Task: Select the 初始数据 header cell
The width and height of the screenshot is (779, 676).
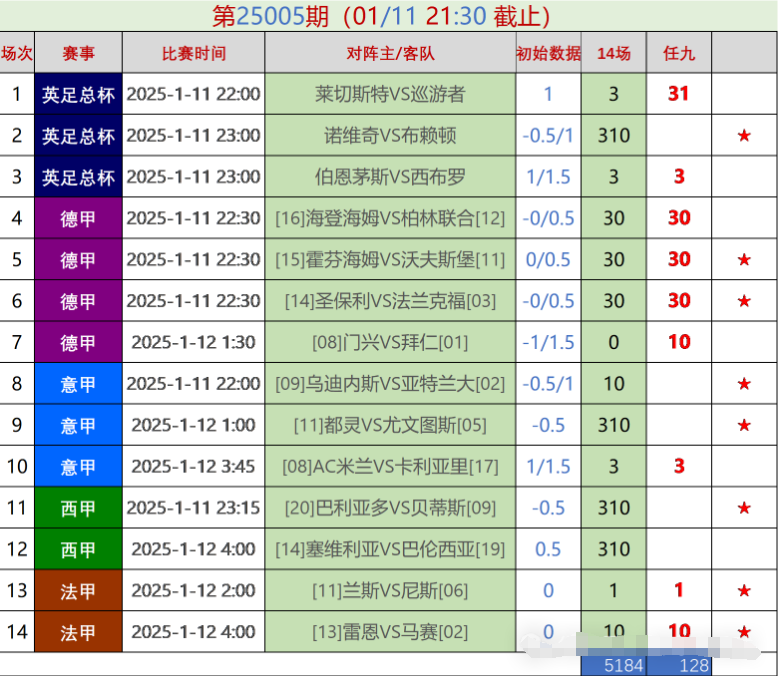Action: pos(548,53)
